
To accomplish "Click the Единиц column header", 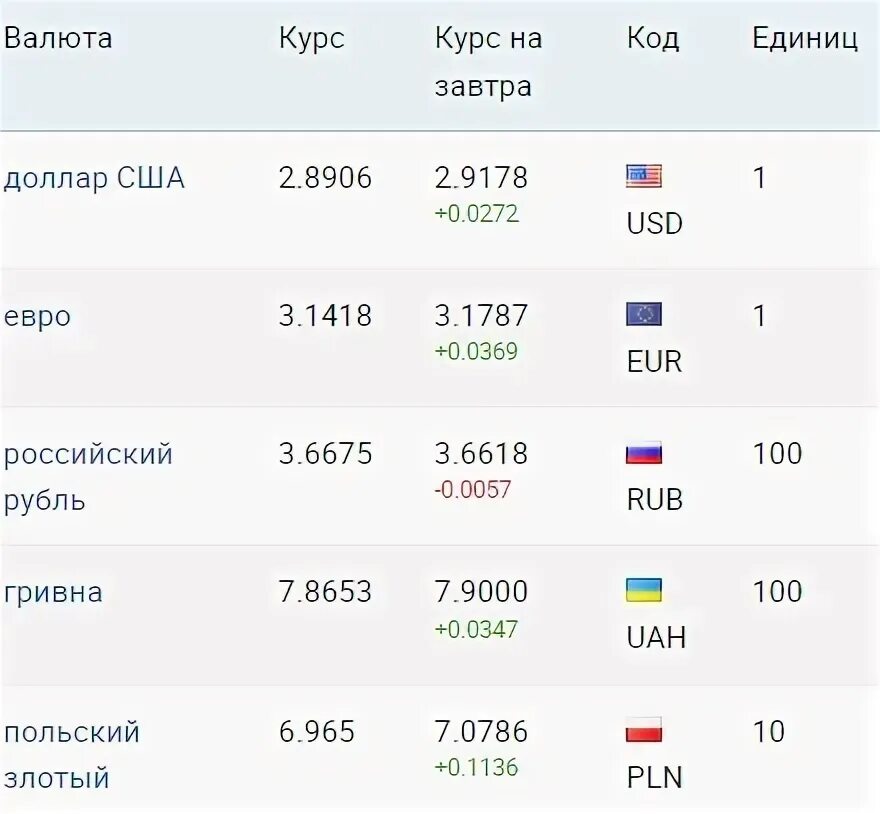I will click(x=805, y=39).
